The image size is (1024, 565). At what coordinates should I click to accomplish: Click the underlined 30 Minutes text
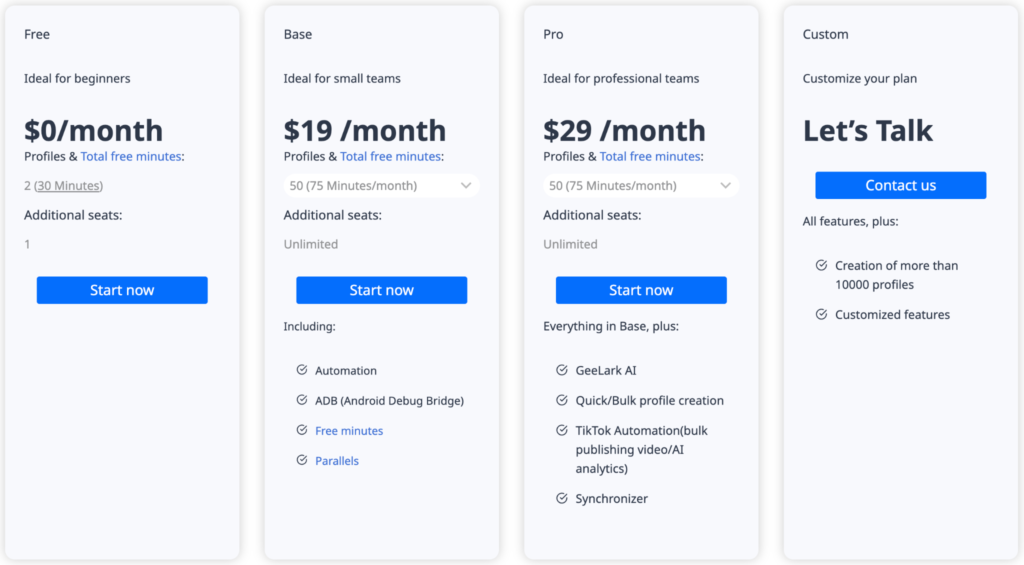(69, 186)
